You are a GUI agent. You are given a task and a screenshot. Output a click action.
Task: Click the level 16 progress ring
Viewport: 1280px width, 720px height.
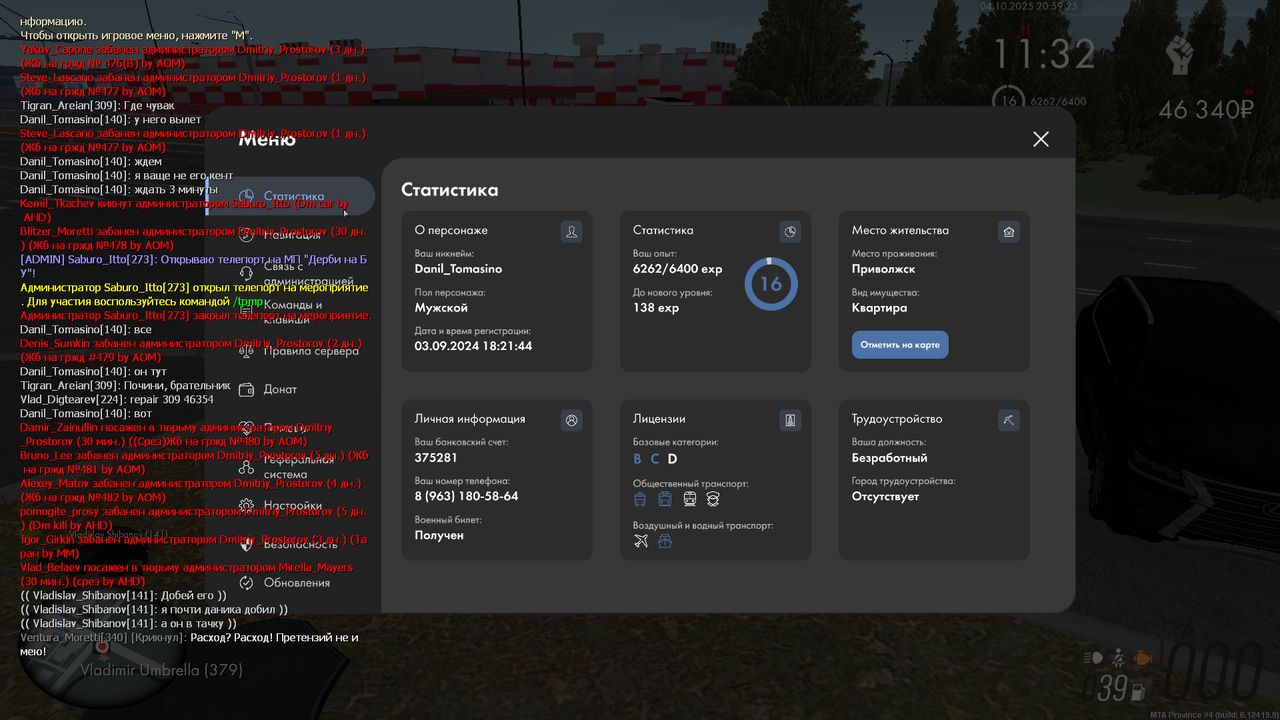coord(771,284)
